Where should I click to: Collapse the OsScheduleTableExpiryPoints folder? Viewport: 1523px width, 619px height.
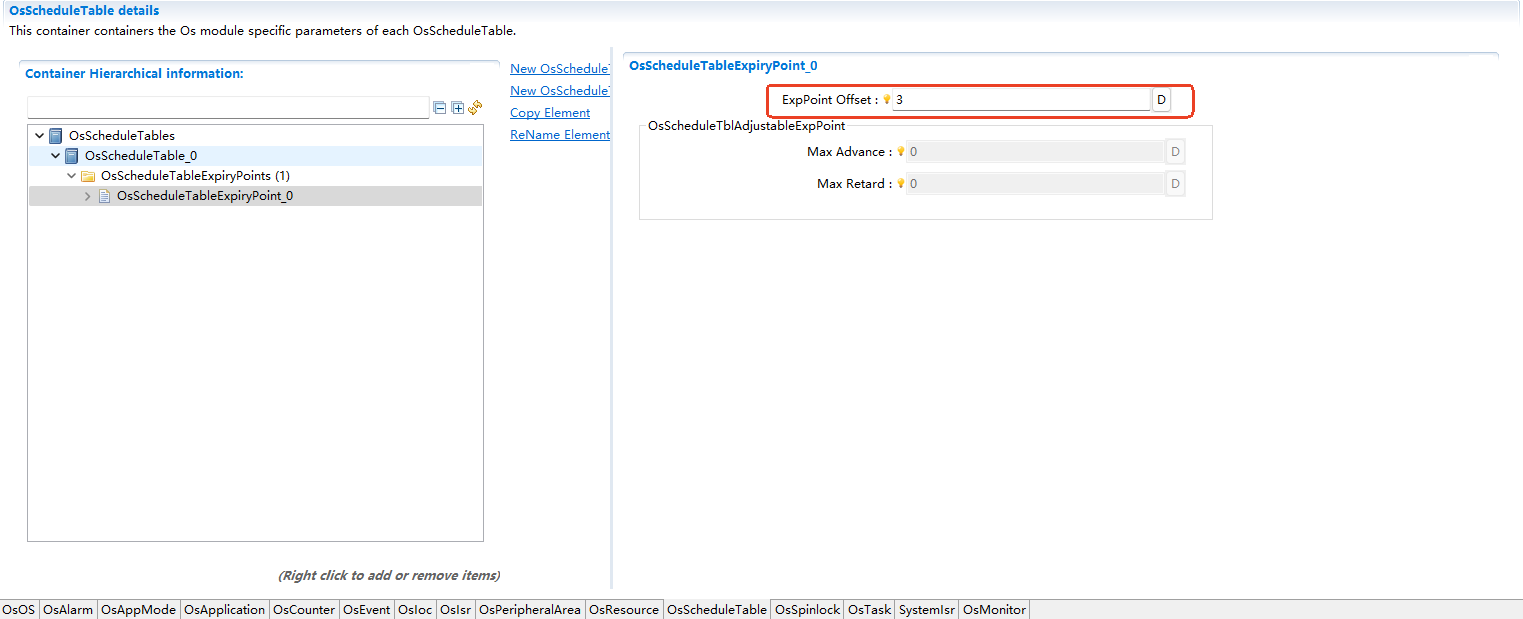coord(71,176)
